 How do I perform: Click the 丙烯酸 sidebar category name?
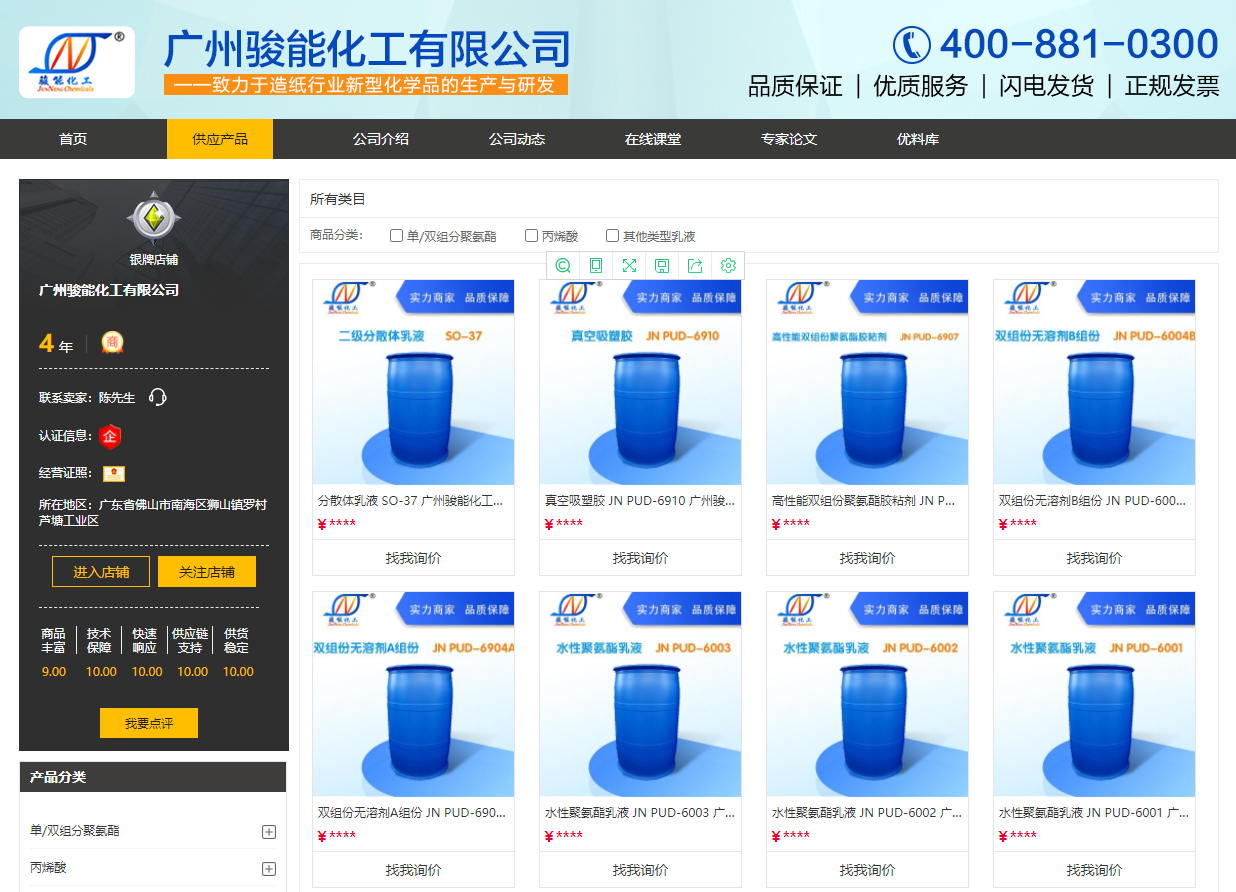click(48, 868)
